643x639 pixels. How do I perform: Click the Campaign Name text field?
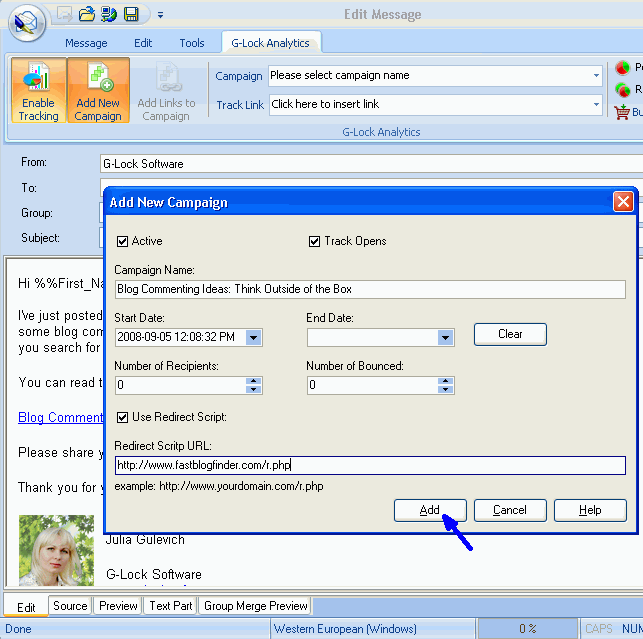[370, 289]
